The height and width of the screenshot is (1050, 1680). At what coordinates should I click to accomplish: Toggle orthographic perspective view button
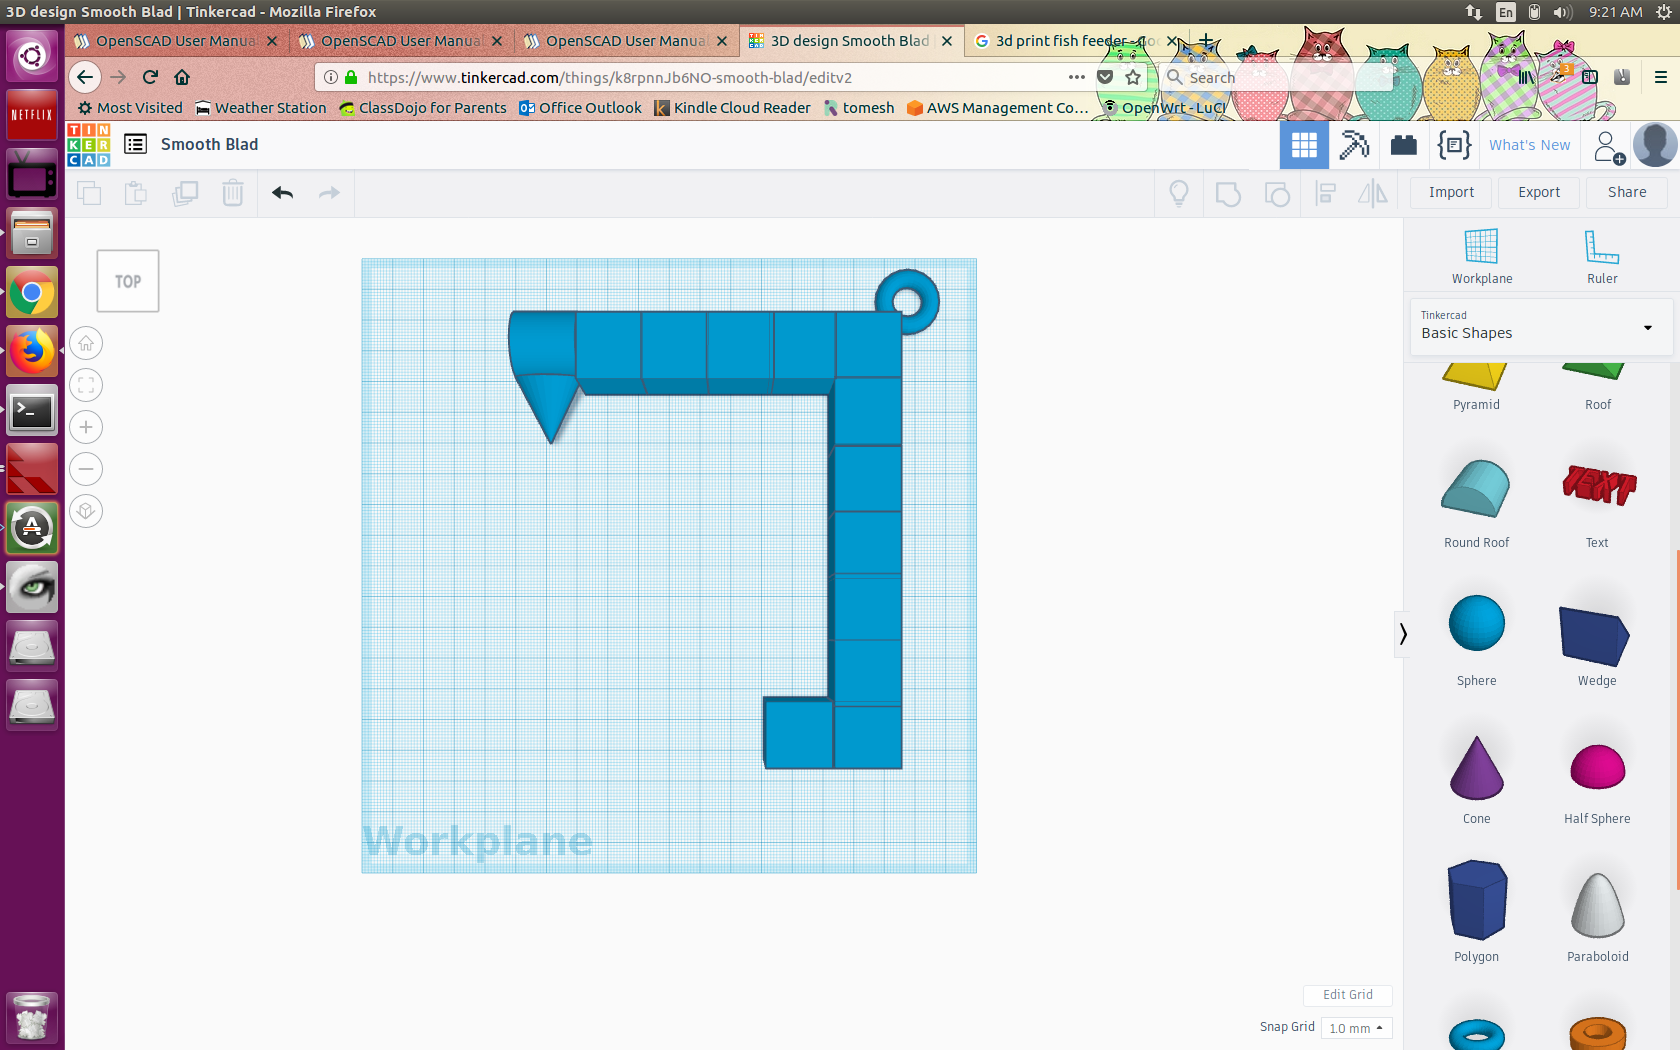tap(86, 511)
